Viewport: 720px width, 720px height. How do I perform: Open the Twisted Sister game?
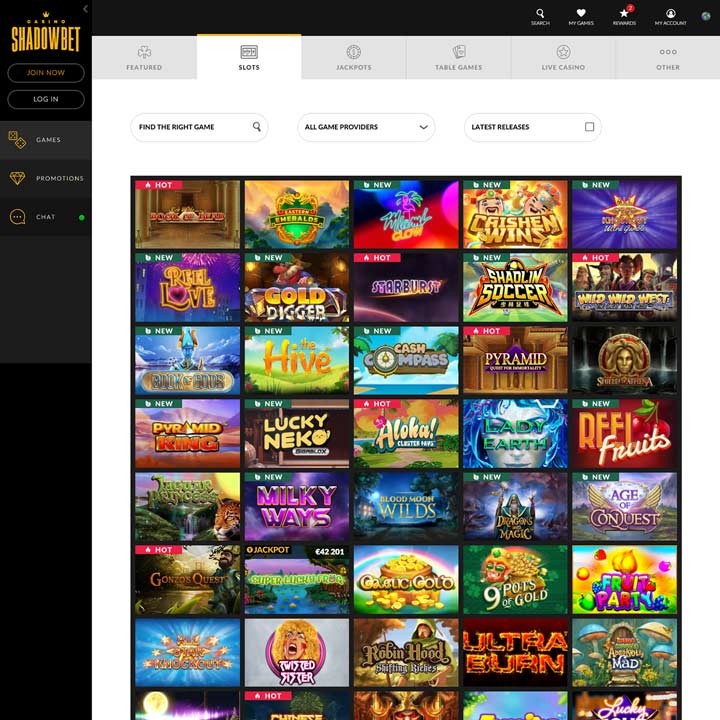point(297,652)
